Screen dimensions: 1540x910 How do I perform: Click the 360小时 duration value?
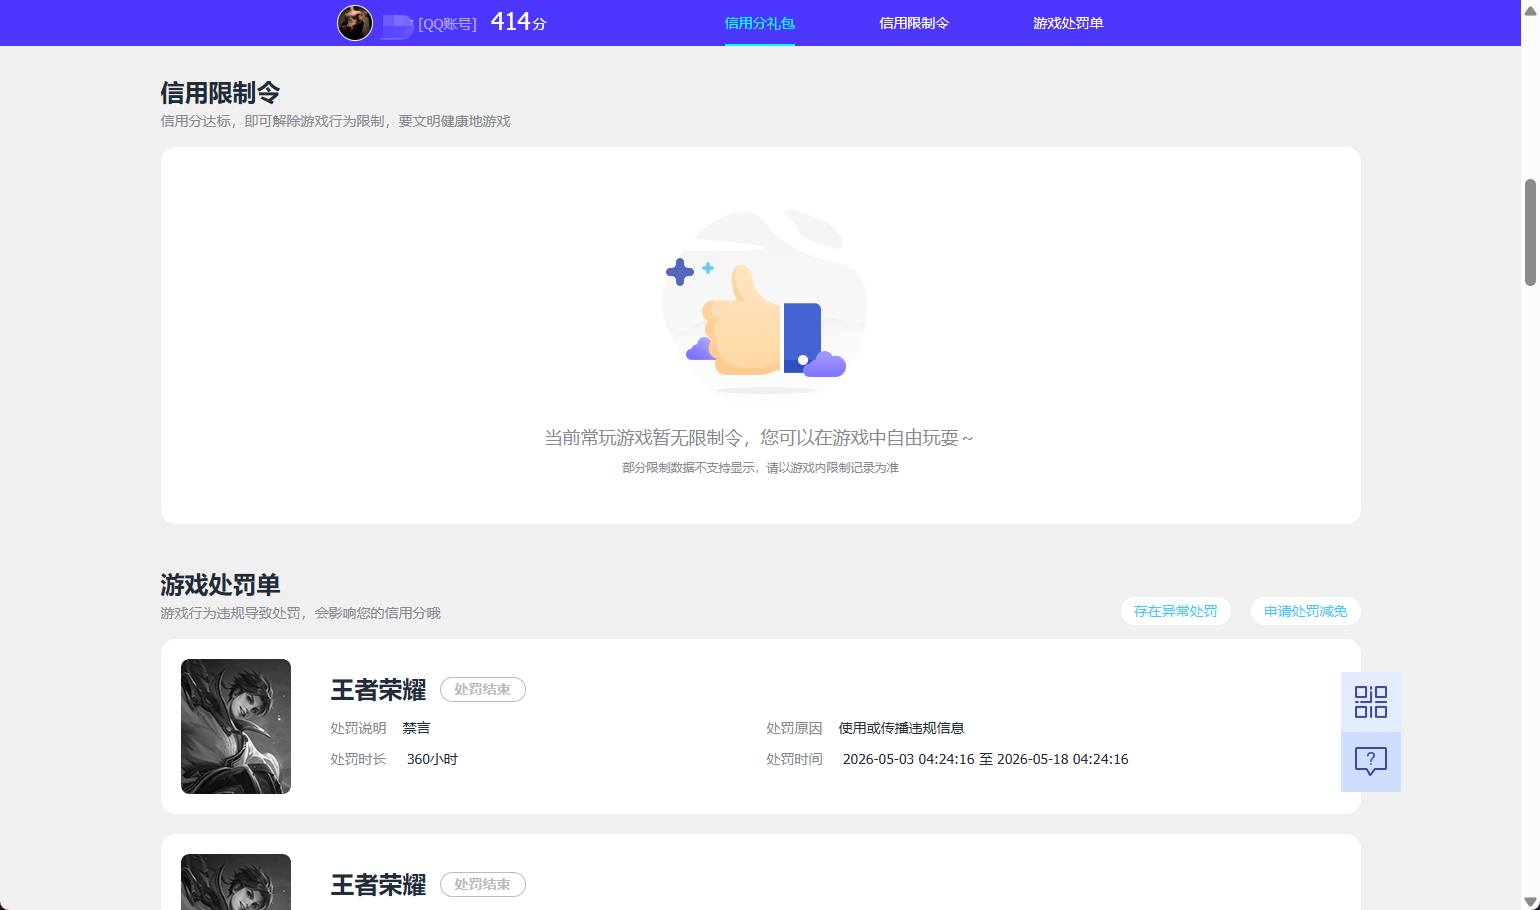tap(432, 759)
